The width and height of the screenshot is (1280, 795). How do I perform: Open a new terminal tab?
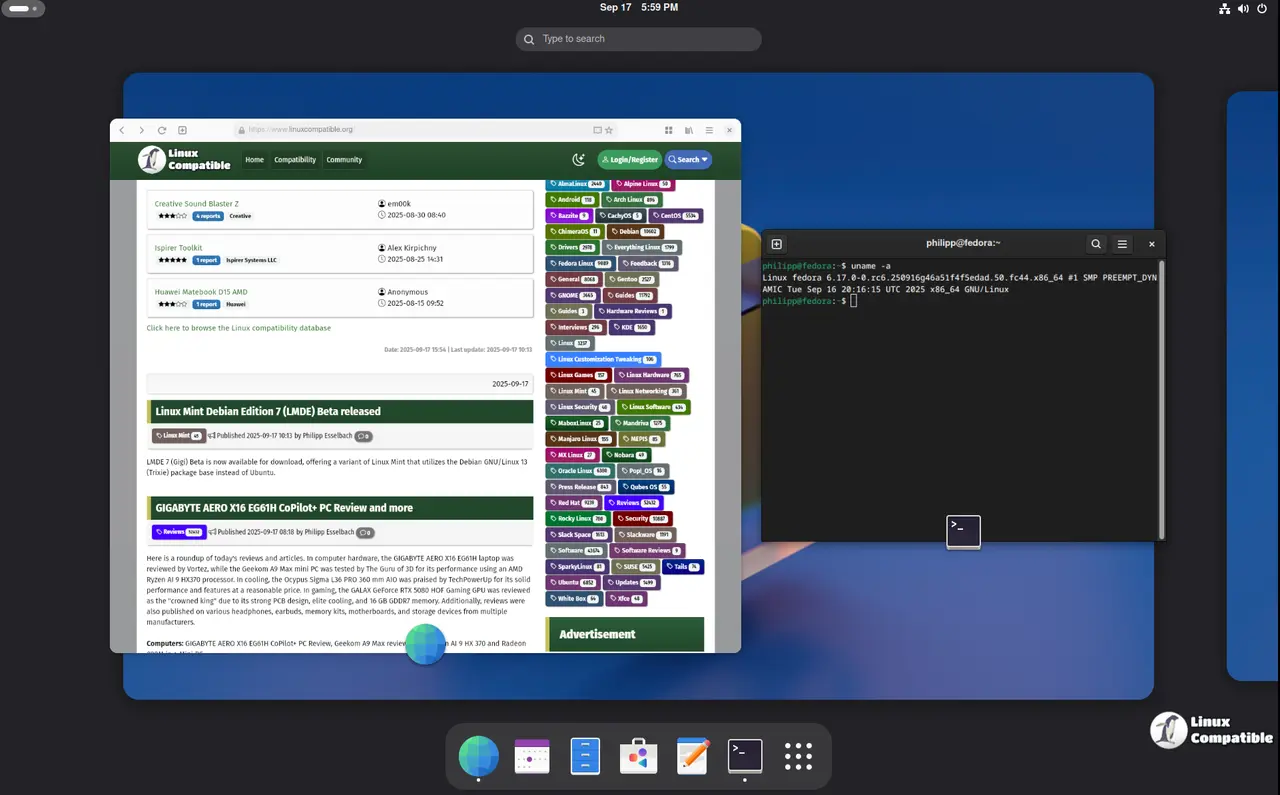[x=776, y=243]
